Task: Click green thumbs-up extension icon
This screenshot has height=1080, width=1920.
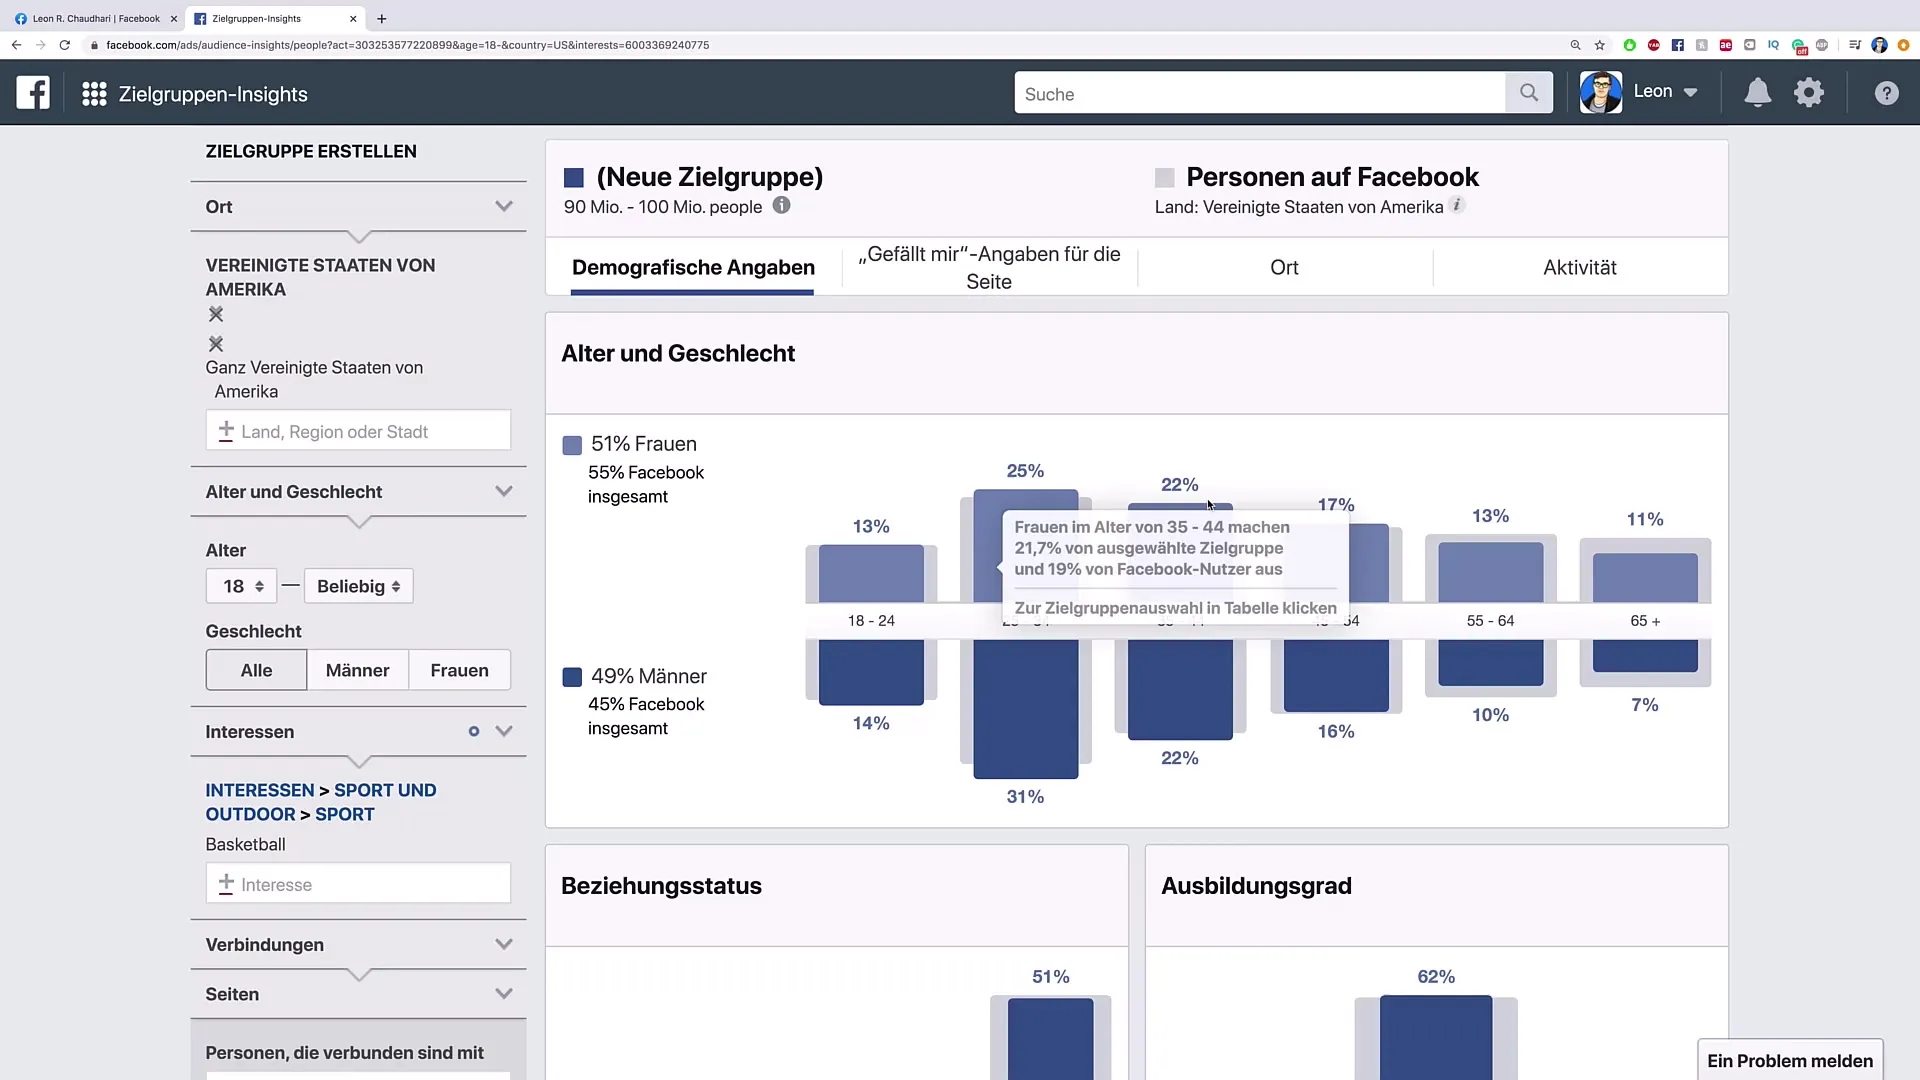Action: (1629, 45)
